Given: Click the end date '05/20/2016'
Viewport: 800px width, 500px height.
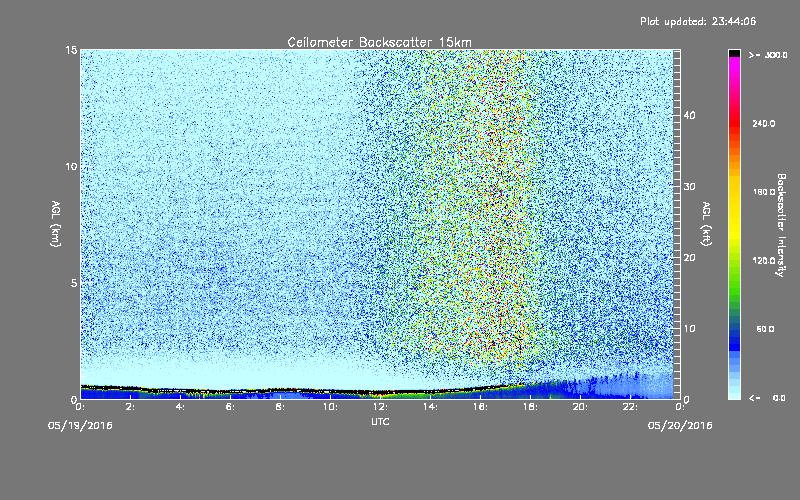Looking at the screenshot, I should [x=680, y=426].
